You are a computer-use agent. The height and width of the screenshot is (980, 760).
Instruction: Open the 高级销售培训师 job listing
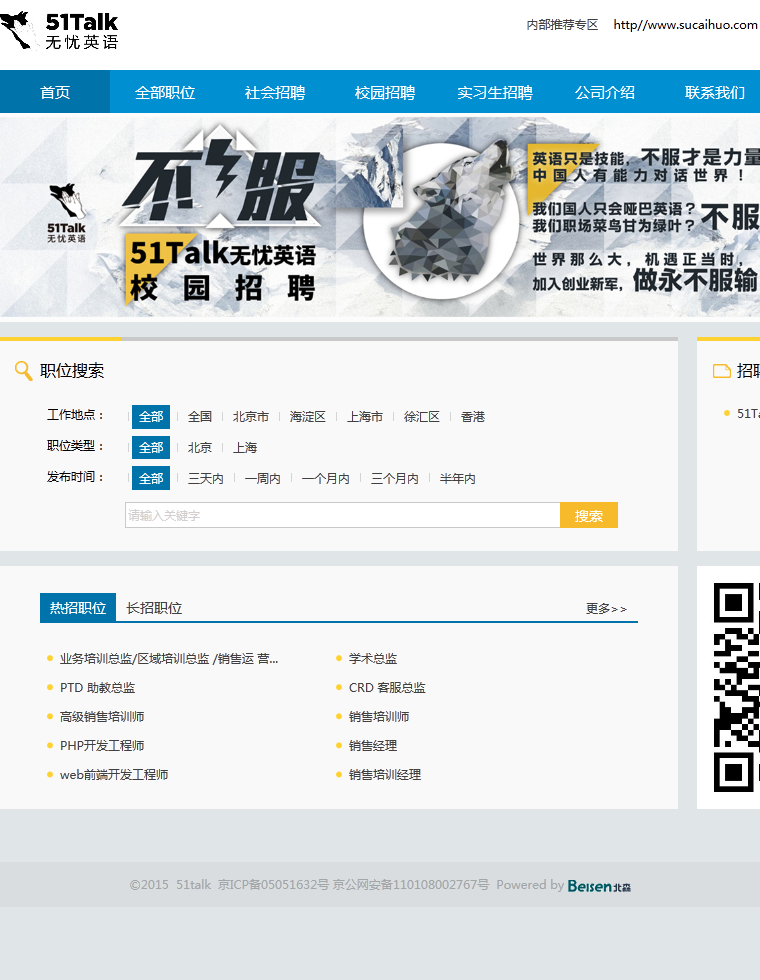[102, 716]
